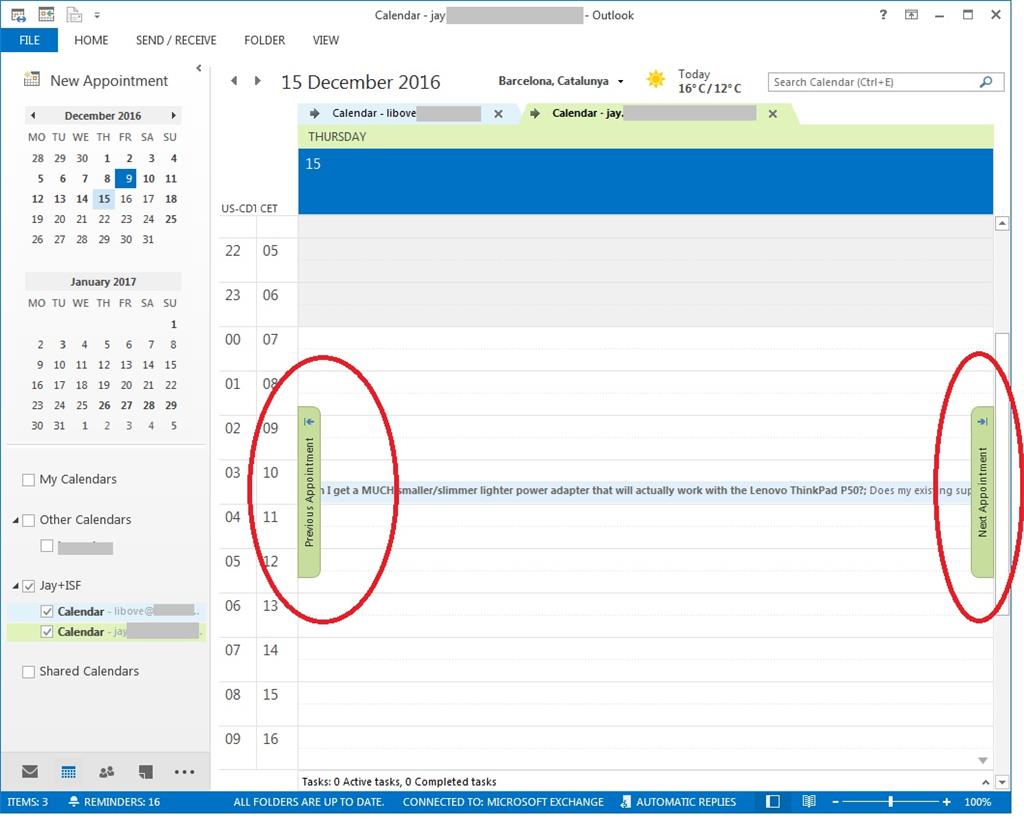1024x826 pixels.
Task: Switch to the HOME ribbon tab
Action: [91, 40]
